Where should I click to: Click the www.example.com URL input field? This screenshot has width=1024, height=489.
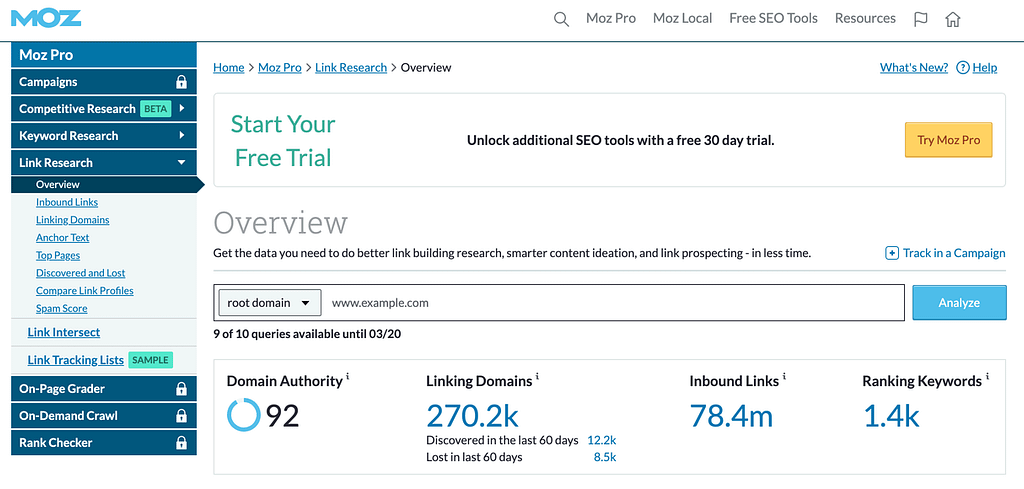614,303
